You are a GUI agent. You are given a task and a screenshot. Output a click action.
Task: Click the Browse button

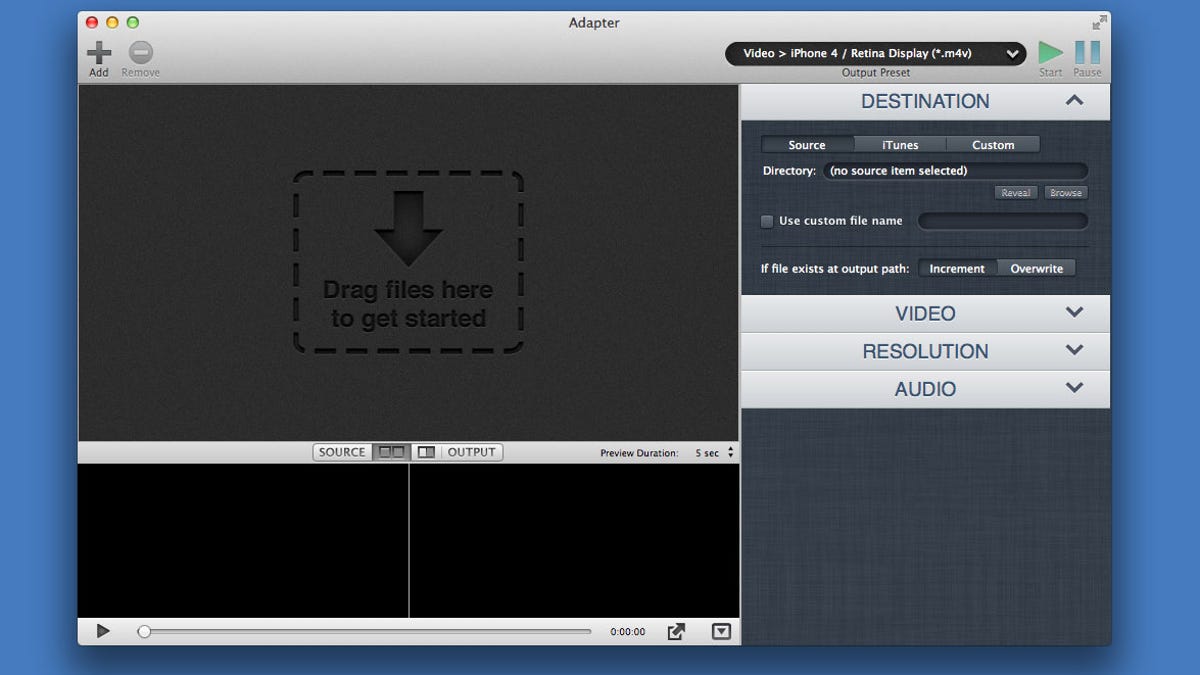coord(1065,193)
